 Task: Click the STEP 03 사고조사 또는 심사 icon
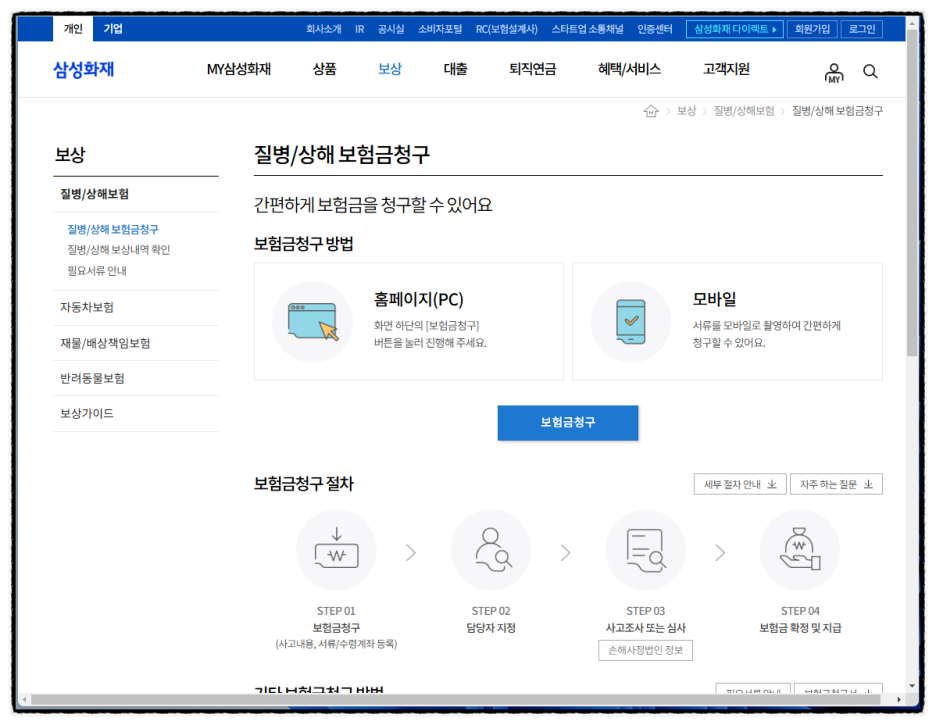click(x=646, y=550)
